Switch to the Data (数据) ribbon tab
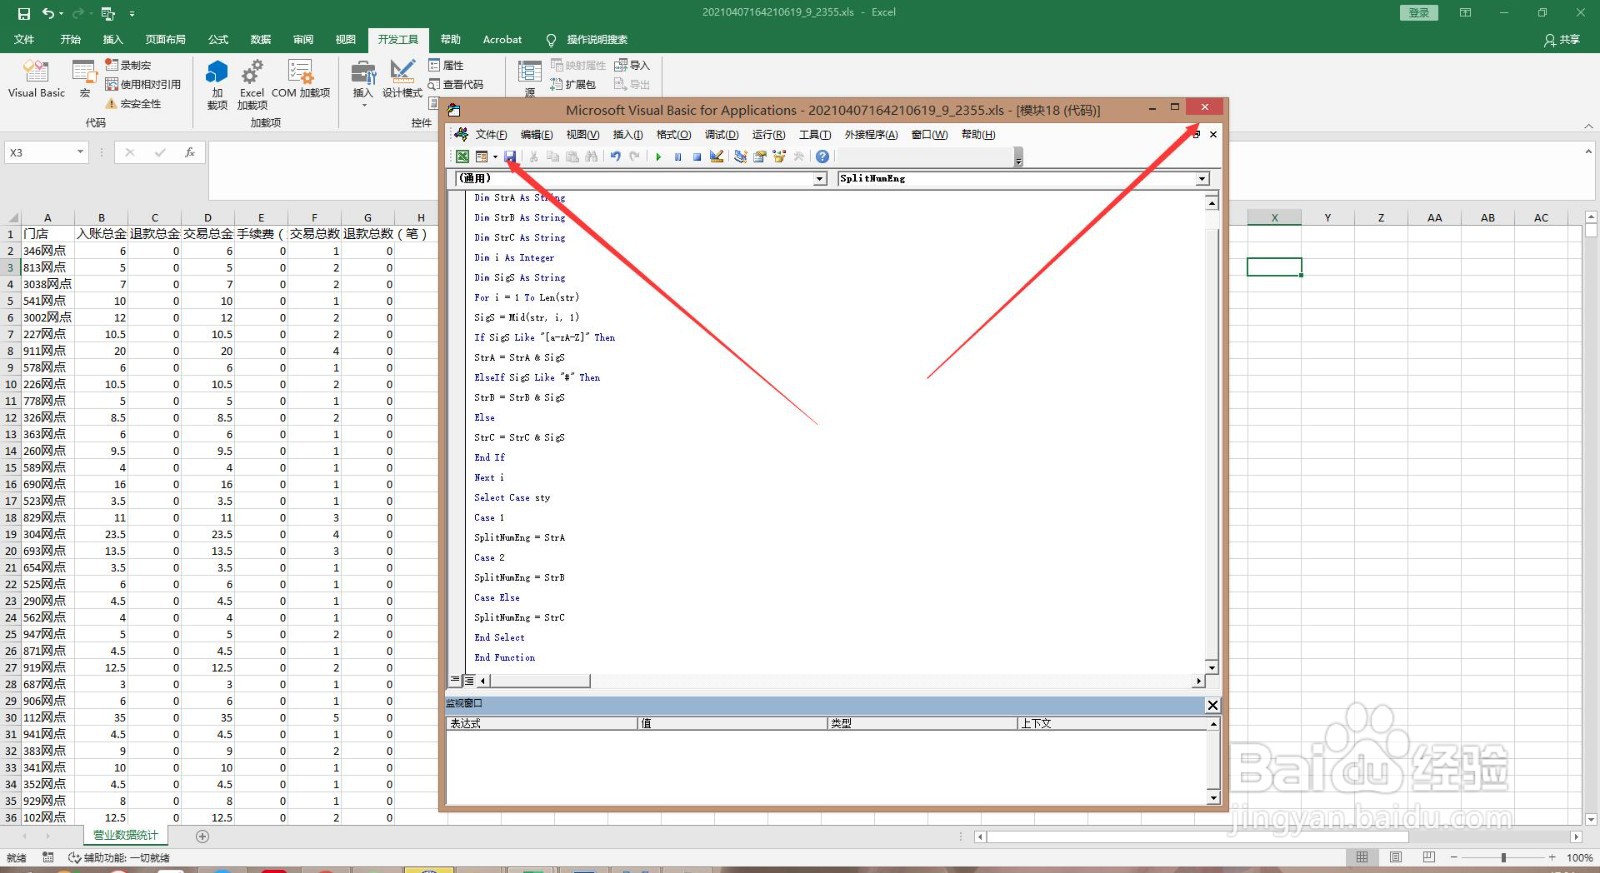Screen dimensions: 1600x873 [261, 40]
